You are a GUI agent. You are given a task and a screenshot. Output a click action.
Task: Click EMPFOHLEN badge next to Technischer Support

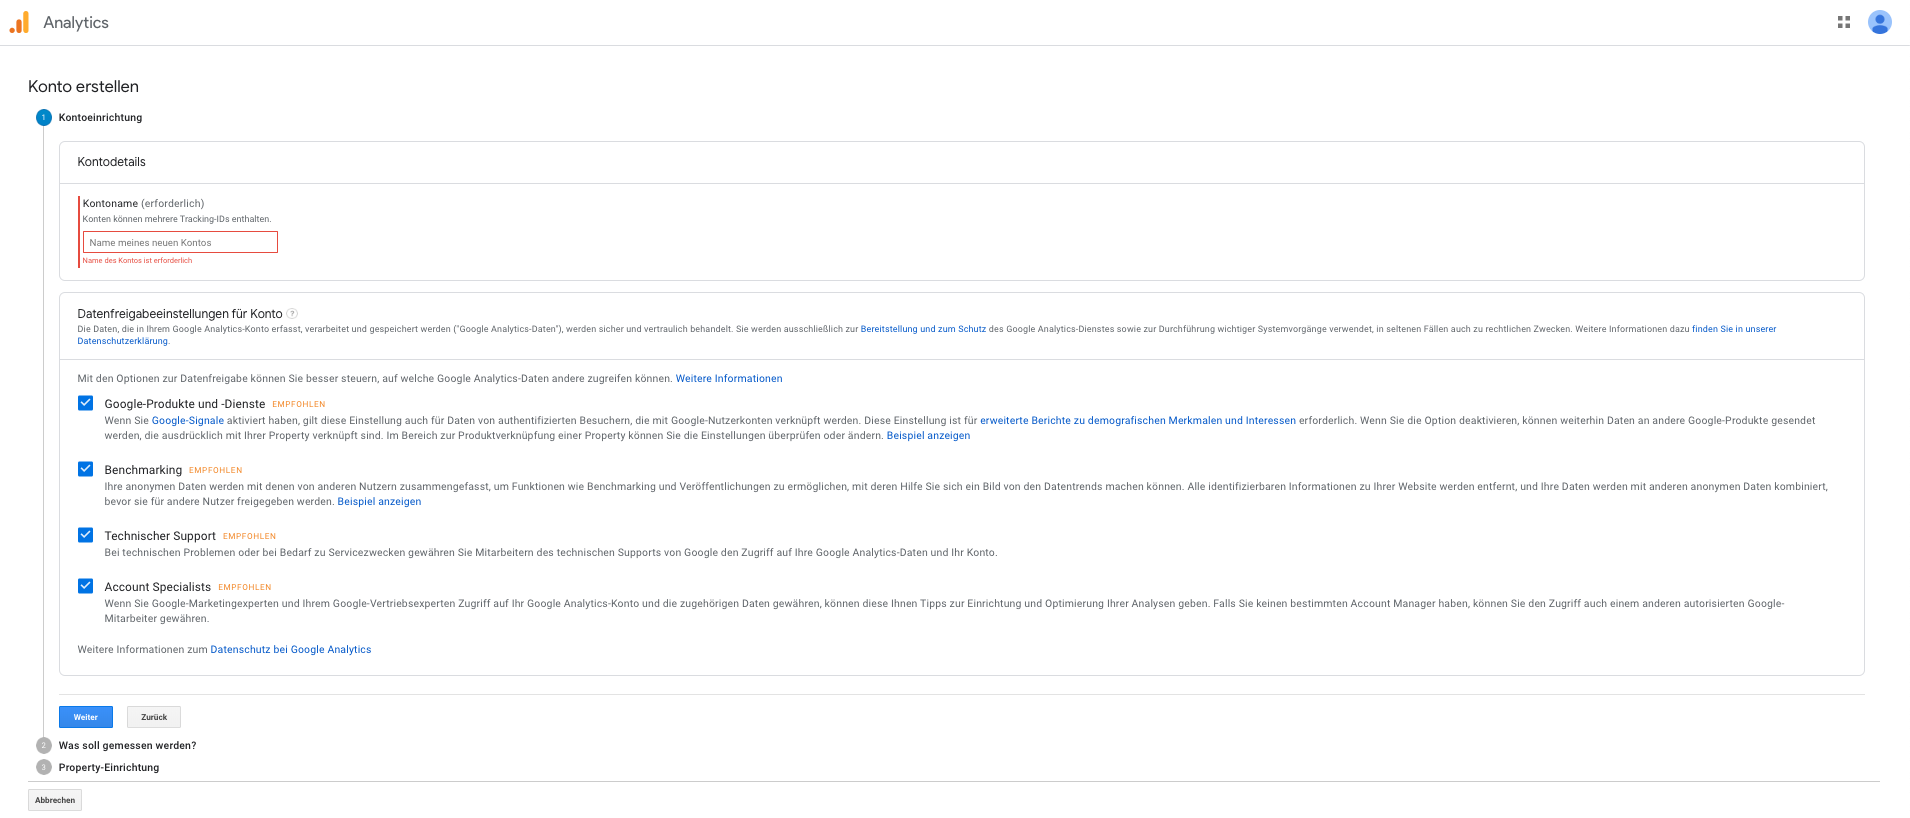(249, 536)
